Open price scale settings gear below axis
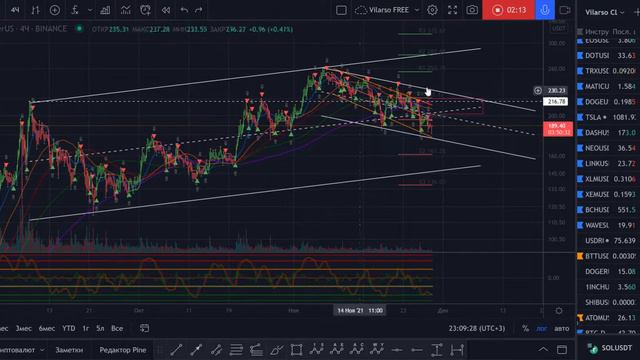 point(559,311)
